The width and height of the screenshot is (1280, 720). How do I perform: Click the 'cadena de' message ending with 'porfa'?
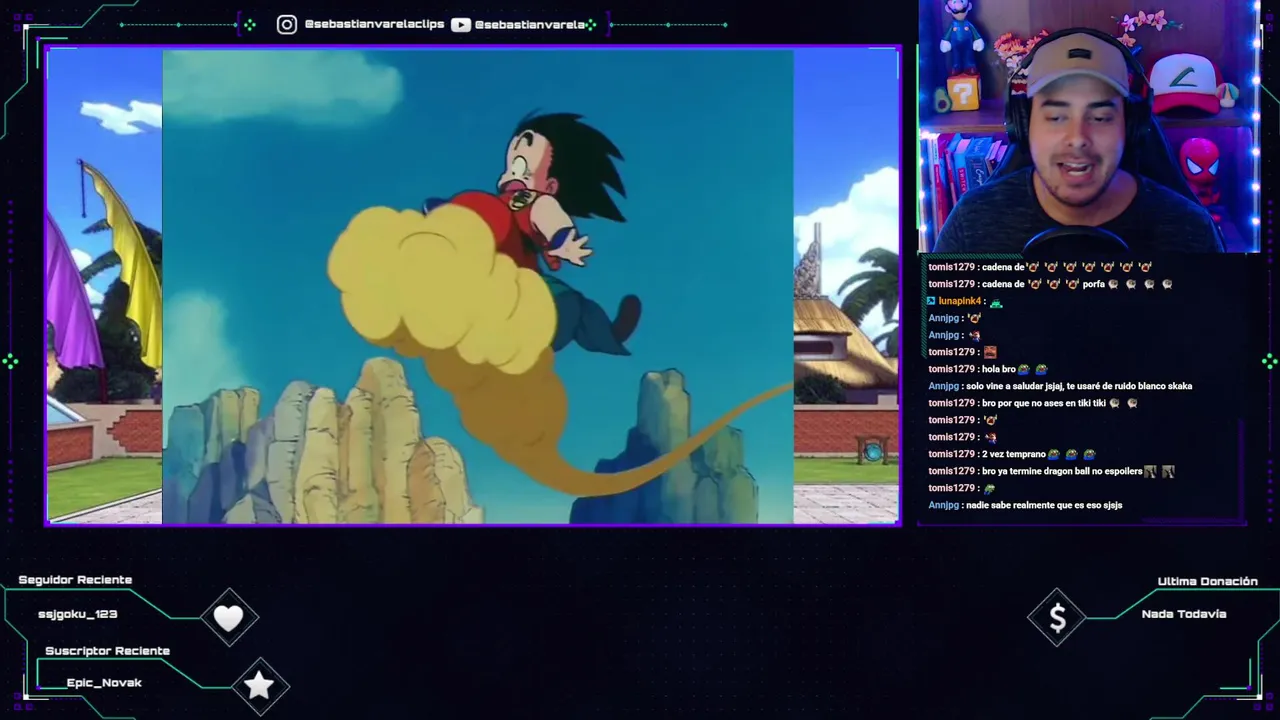coord(1050,284)
